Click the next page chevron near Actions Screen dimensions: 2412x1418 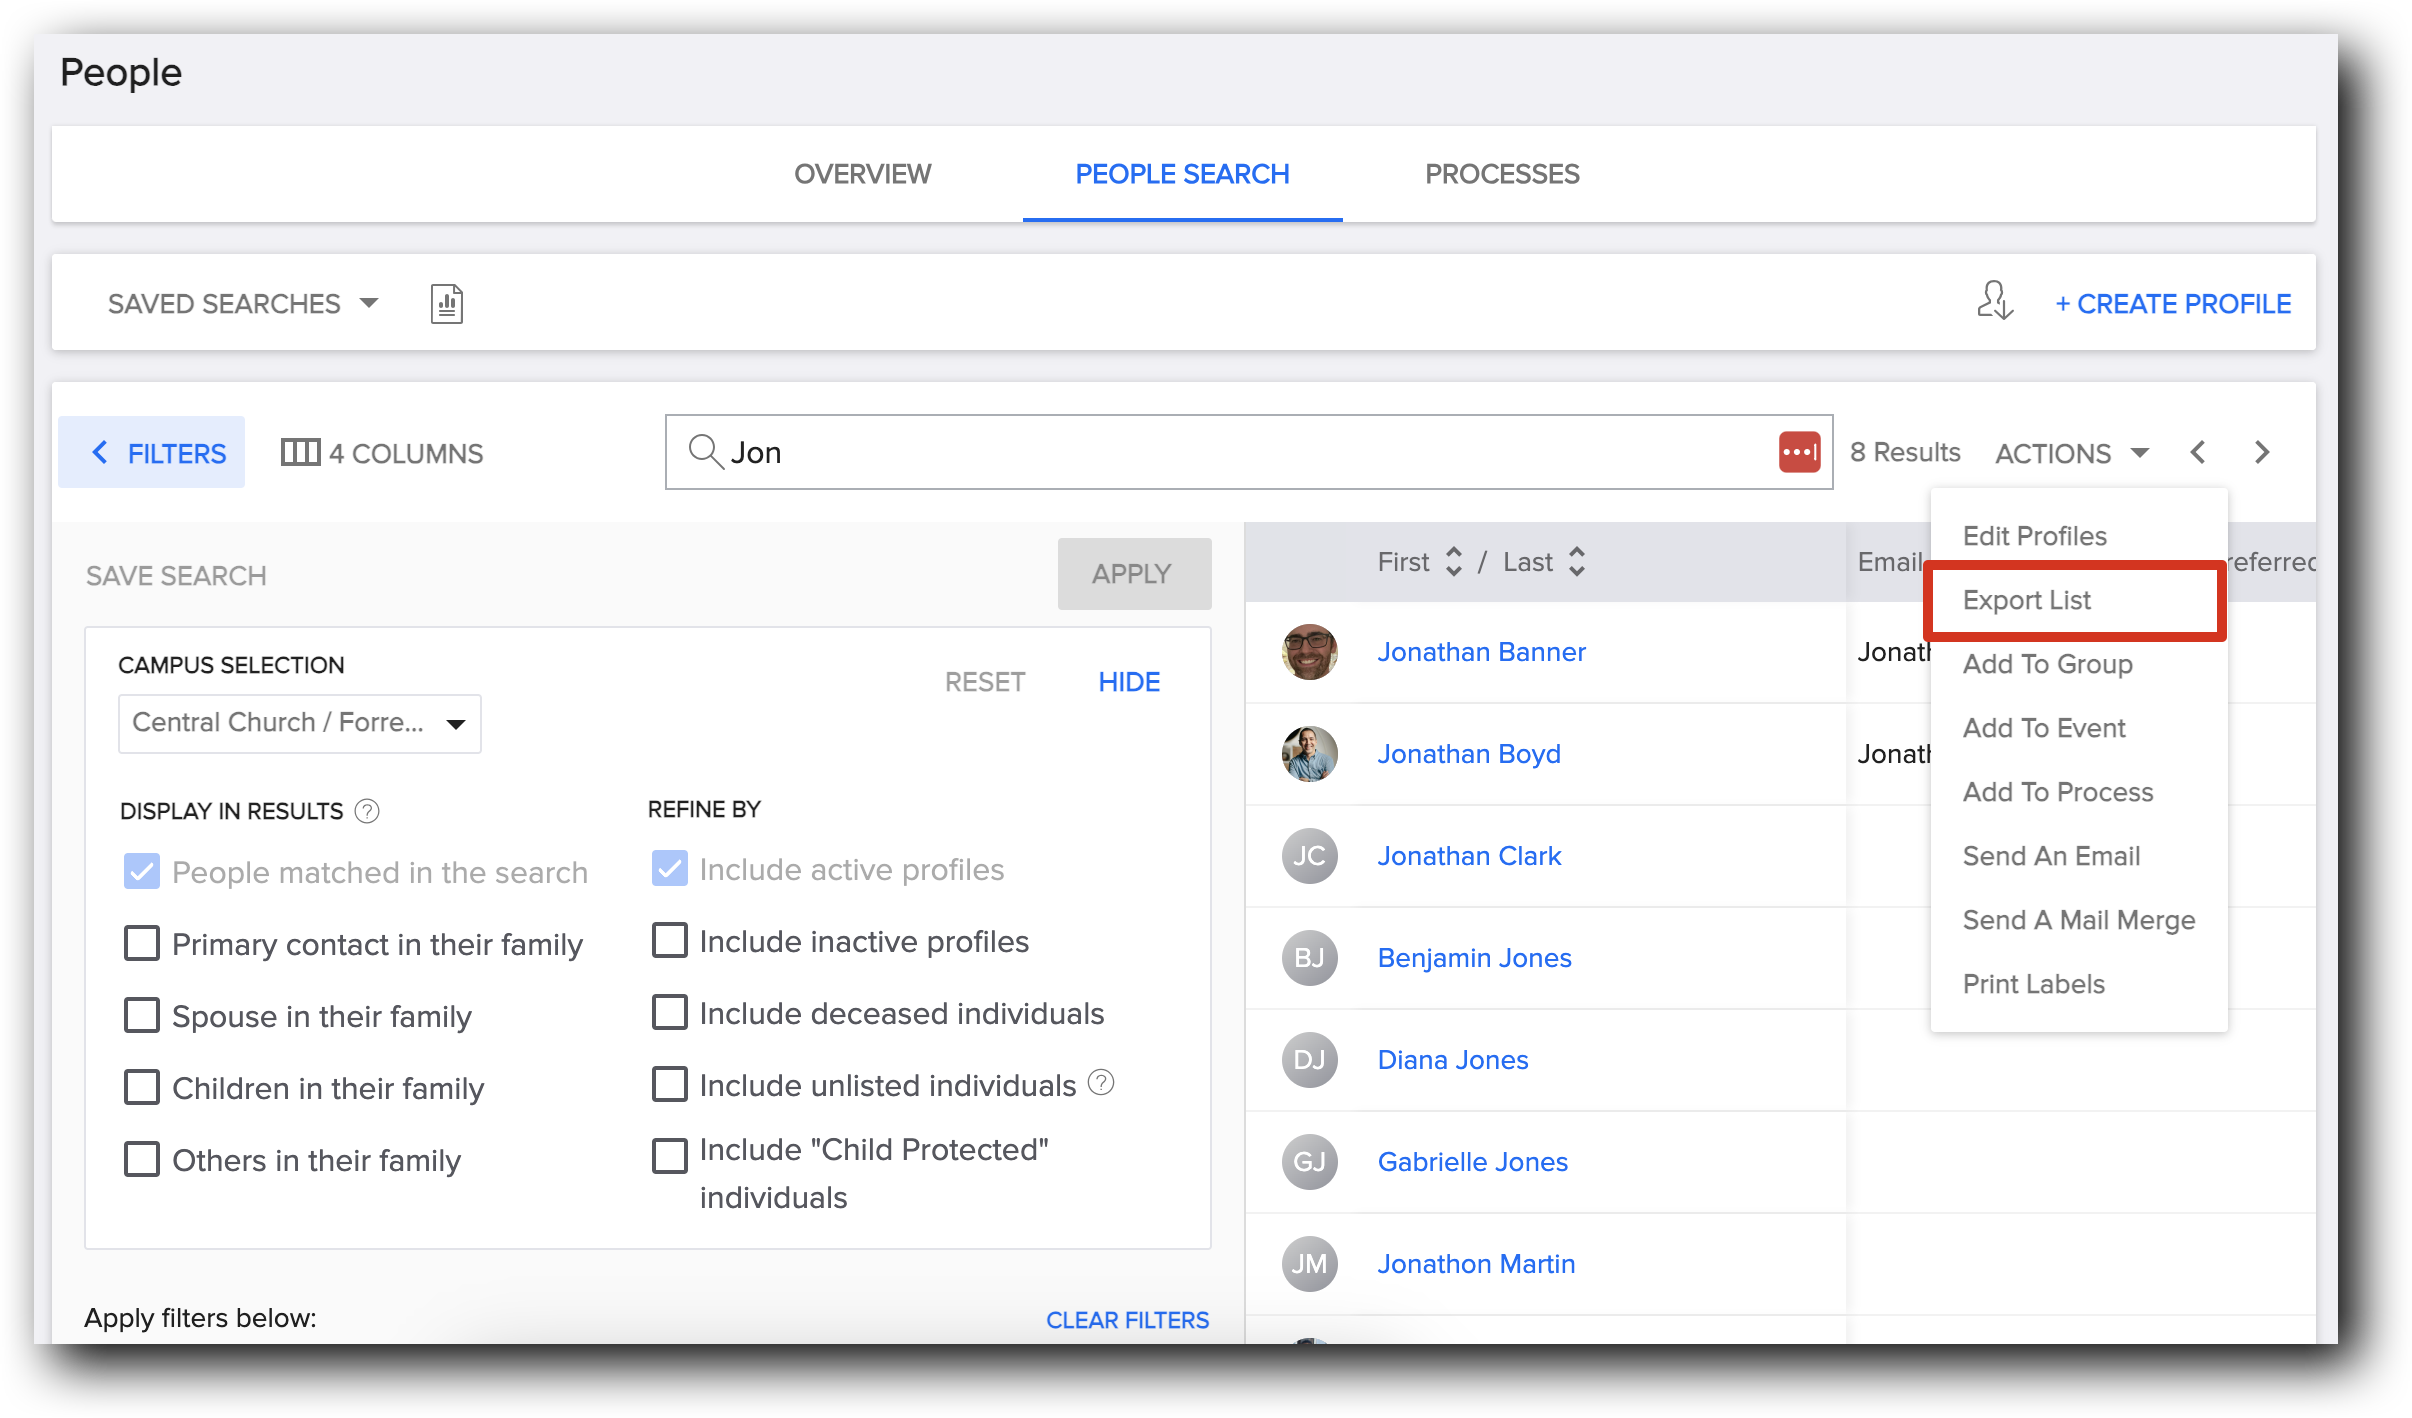[2262, 452]
